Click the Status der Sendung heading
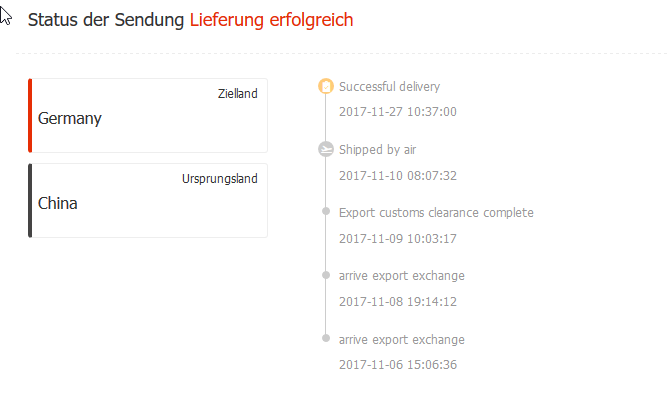This screenshot has height=406, width=669. [106, 20]
